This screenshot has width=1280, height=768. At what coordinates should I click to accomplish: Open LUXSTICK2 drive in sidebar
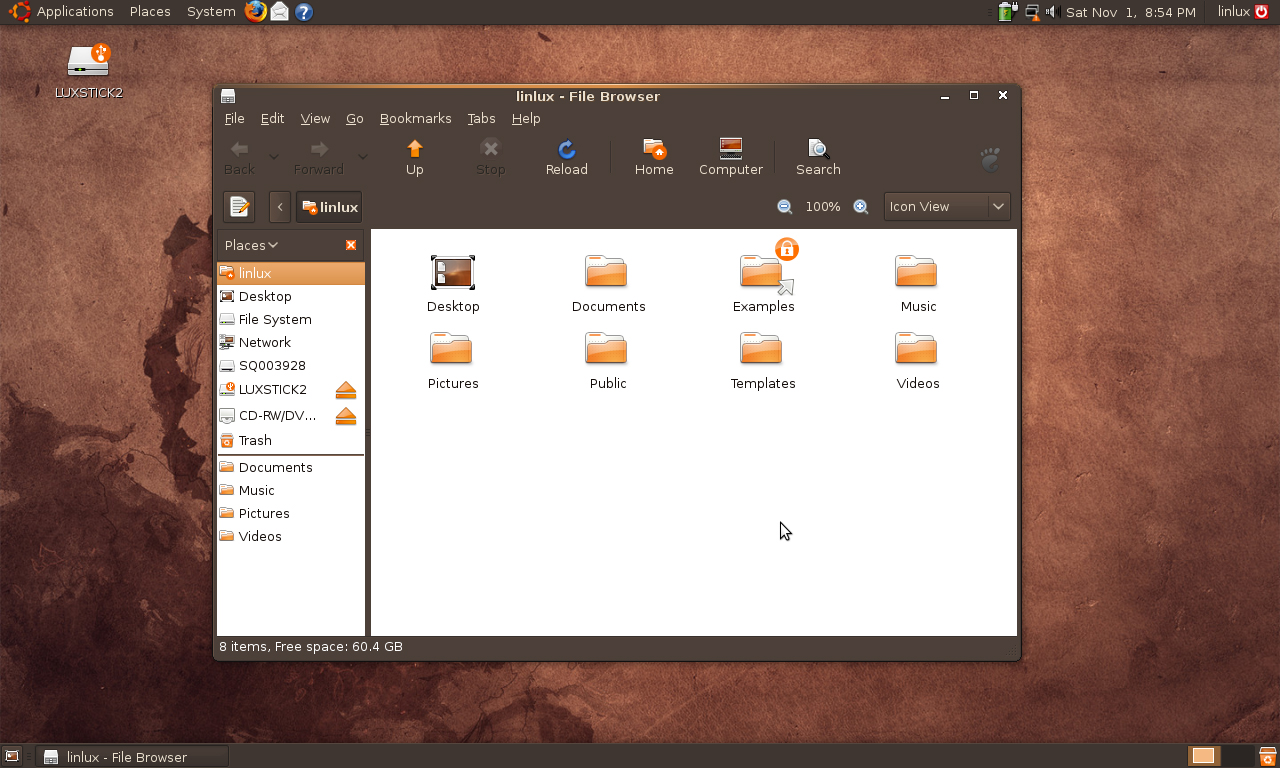(x=273, y=389)
